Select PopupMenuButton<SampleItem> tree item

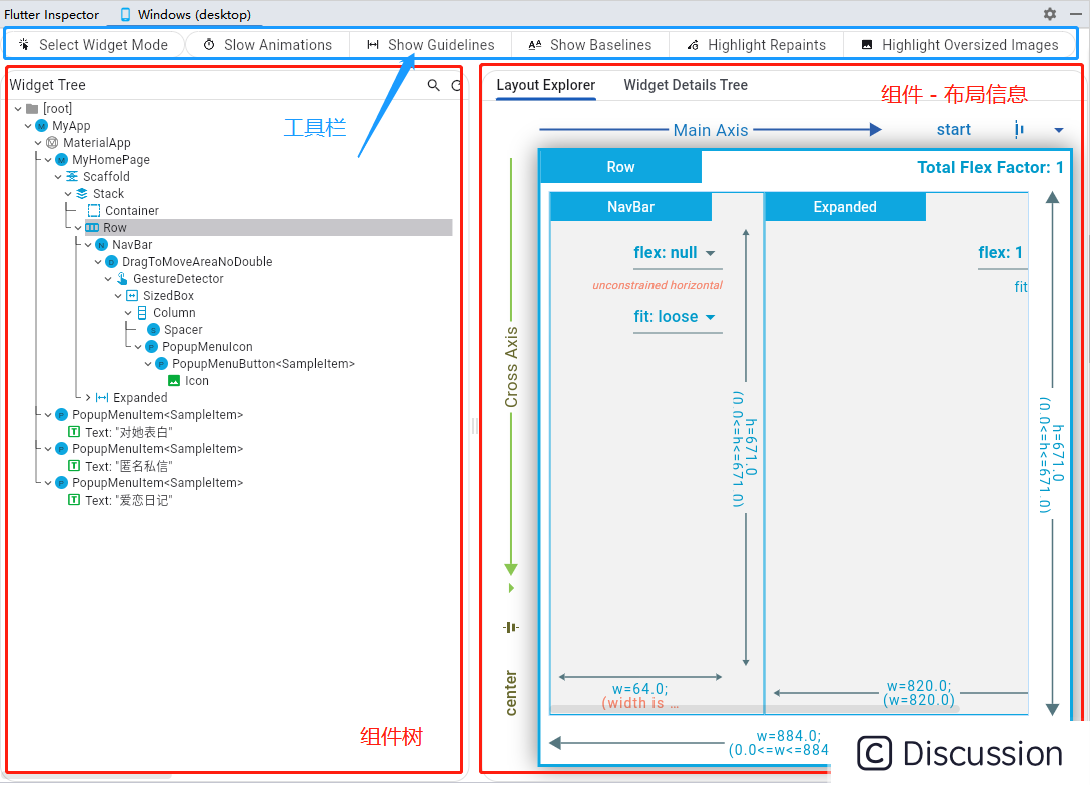[263, 364]
